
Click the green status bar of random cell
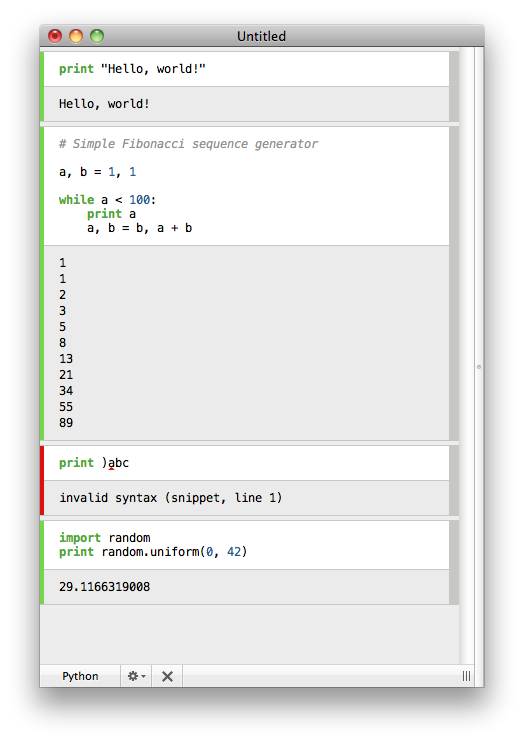[42, 563]
